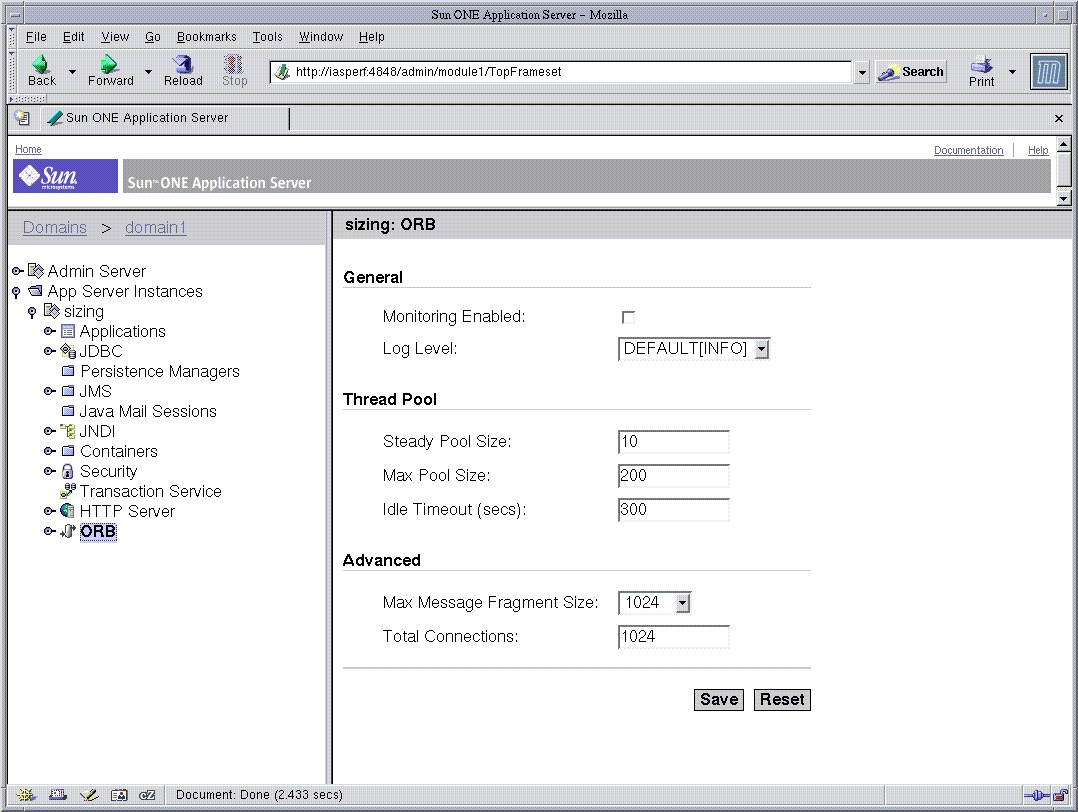Click the ORB node icon
This screenshot has width=1078, height=812.
coord(67,531)
